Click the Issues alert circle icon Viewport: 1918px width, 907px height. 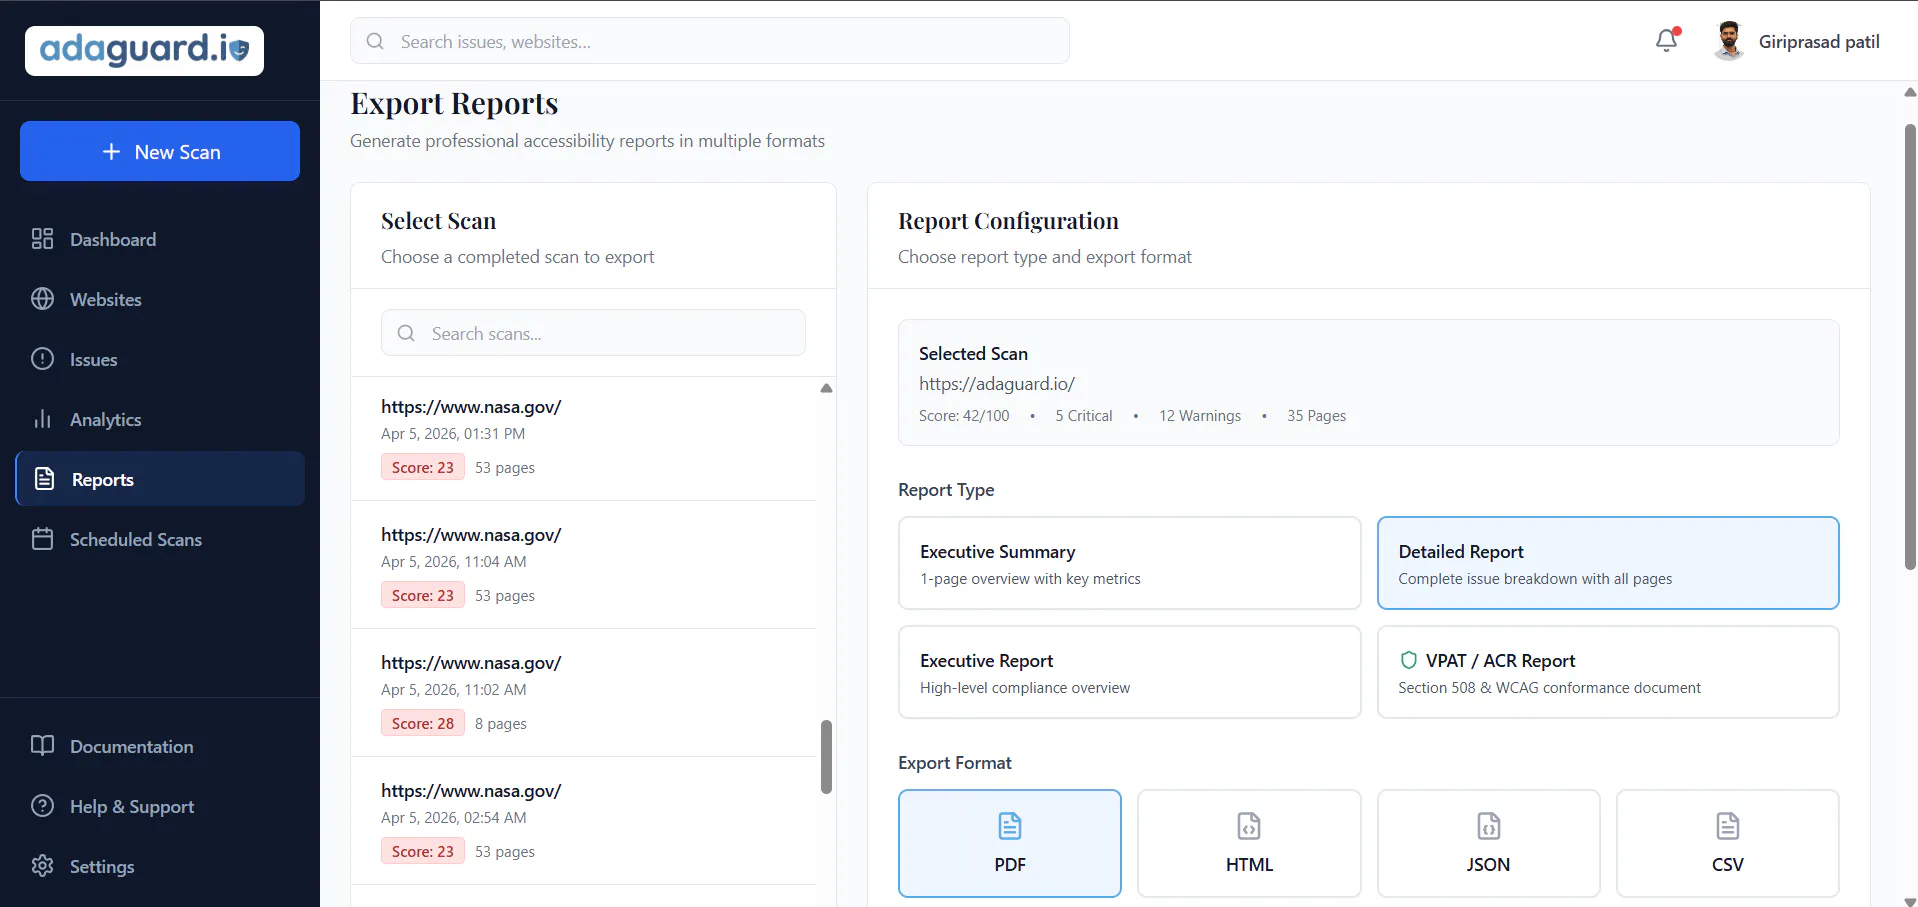(42, 359)
